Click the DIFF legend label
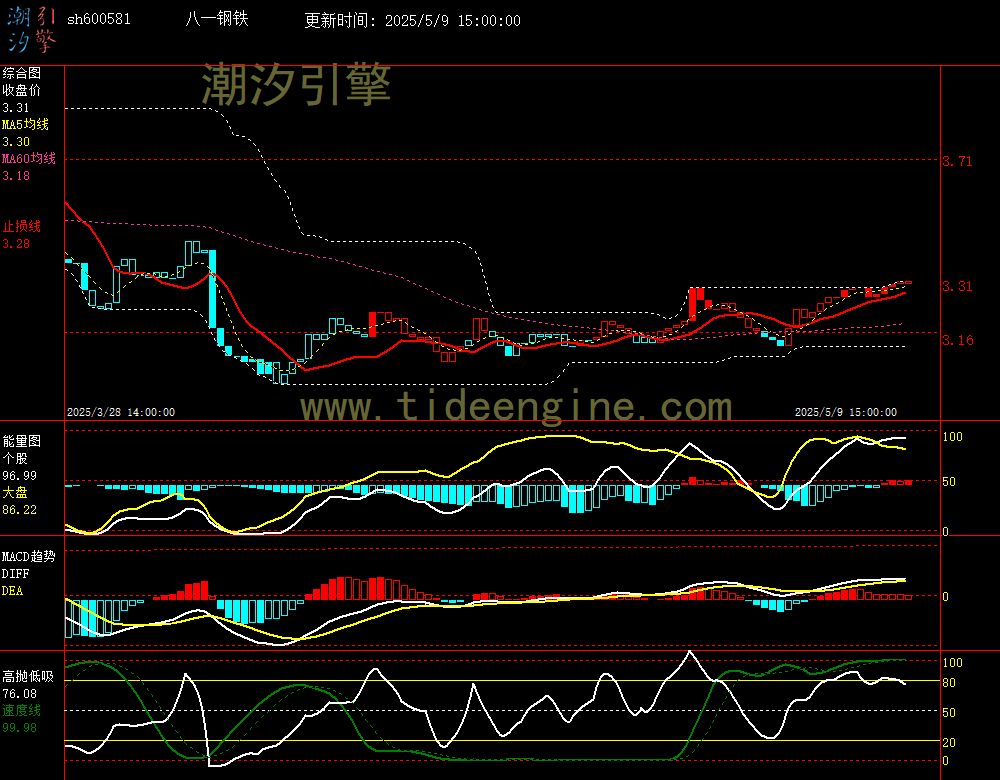The width and height of the screenshot is (1000, 780). [x=15, y=574]
